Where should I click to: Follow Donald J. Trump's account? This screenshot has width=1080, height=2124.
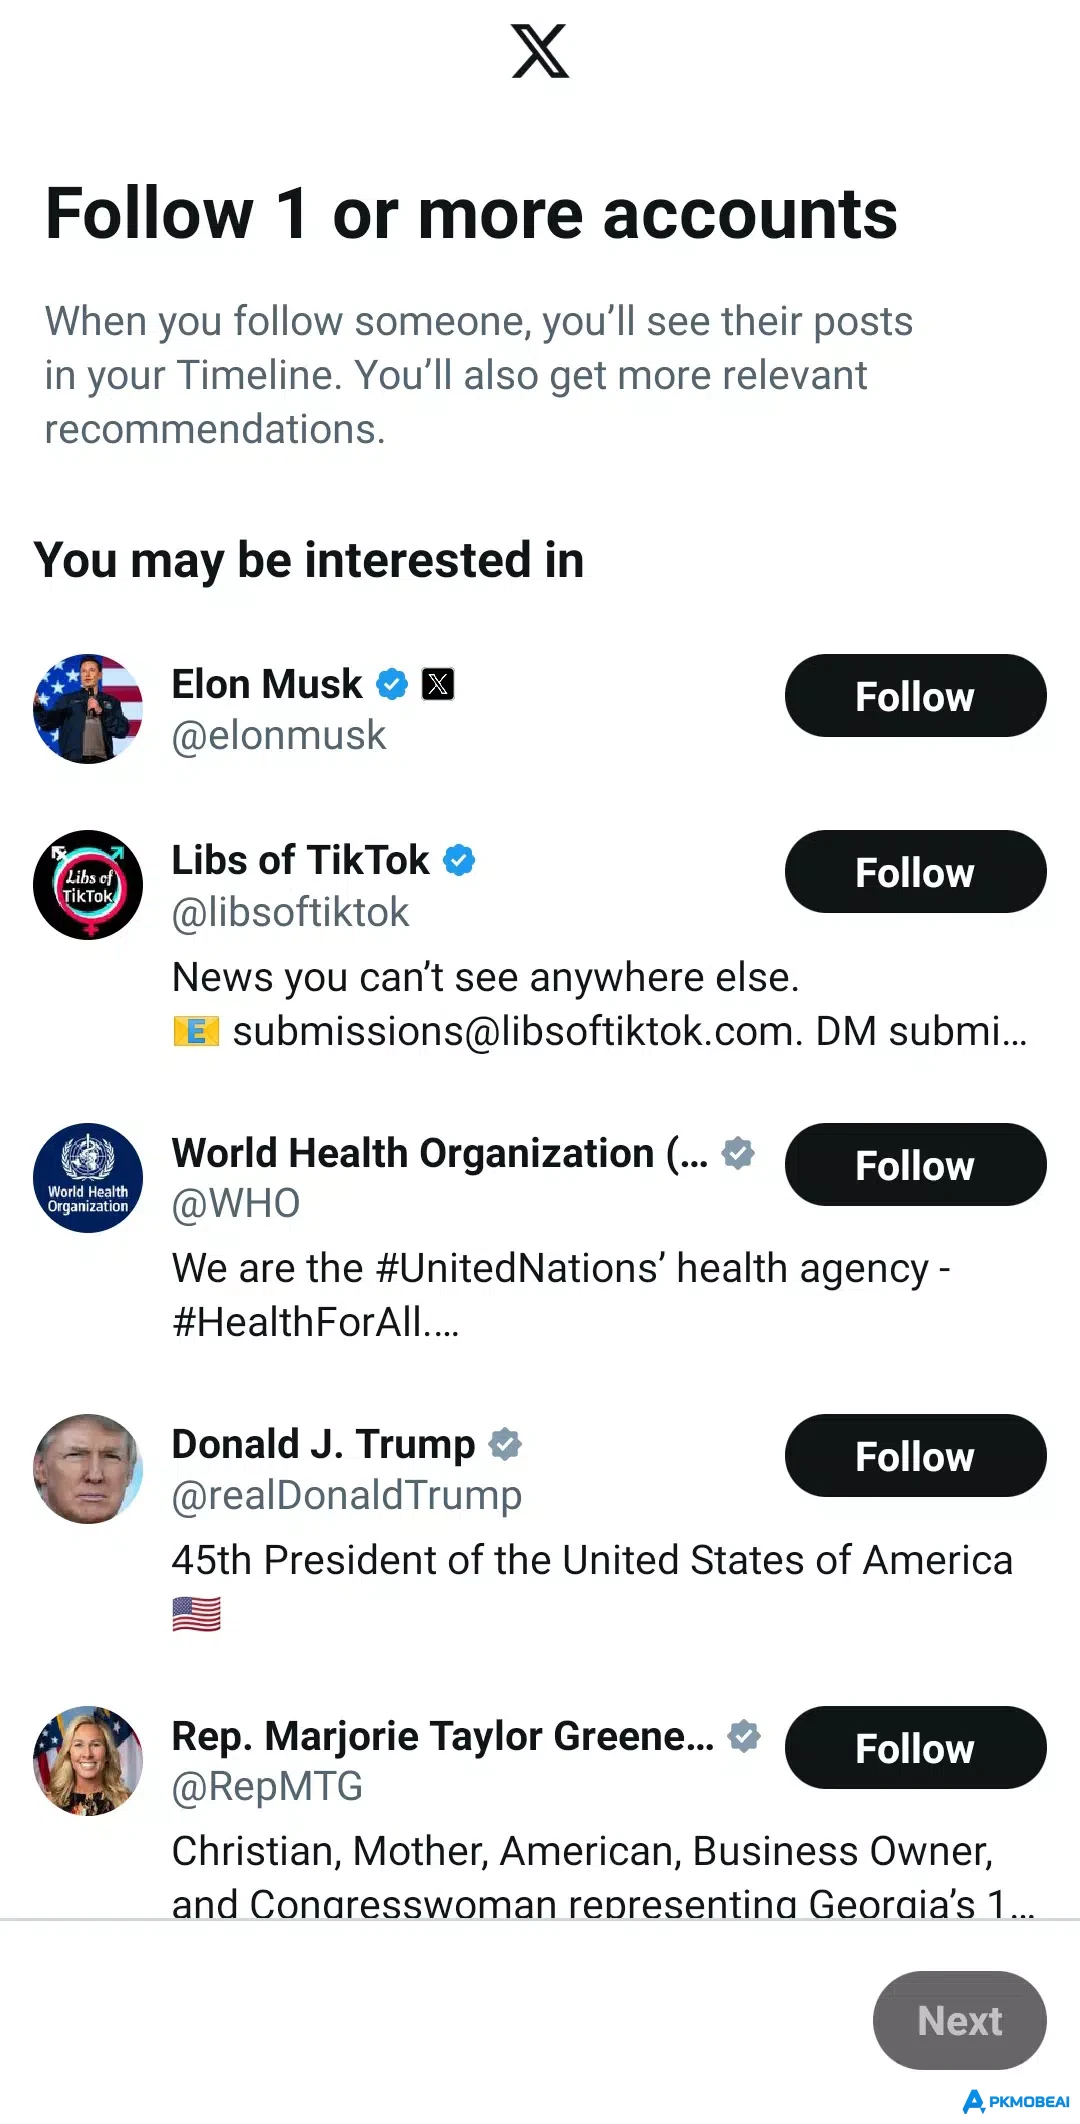point(915,1456)
